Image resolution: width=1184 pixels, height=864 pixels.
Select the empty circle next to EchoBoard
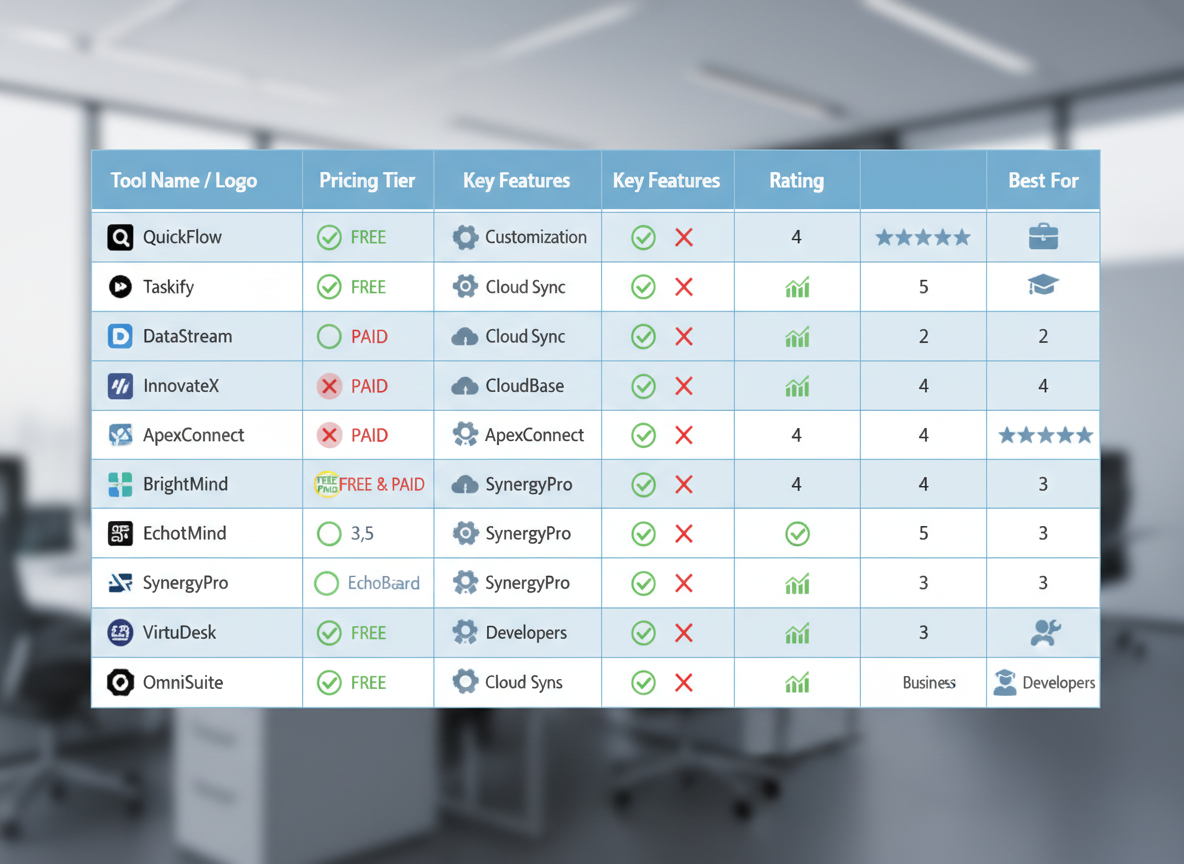click(327, 583)
